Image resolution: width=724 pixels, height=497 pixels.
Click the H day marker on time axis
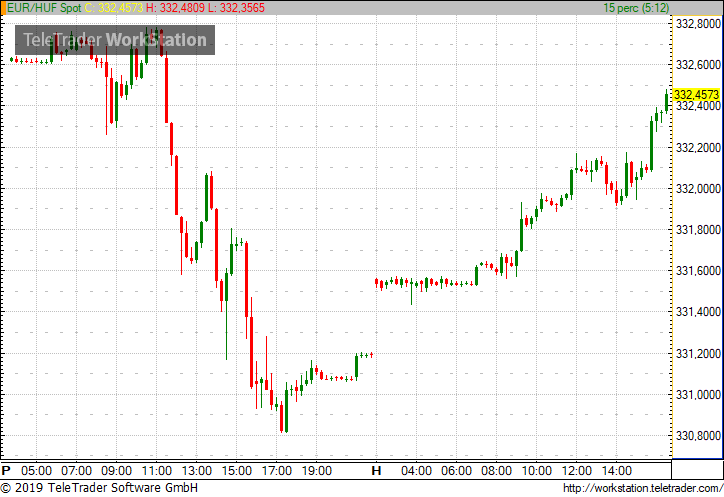376,471
